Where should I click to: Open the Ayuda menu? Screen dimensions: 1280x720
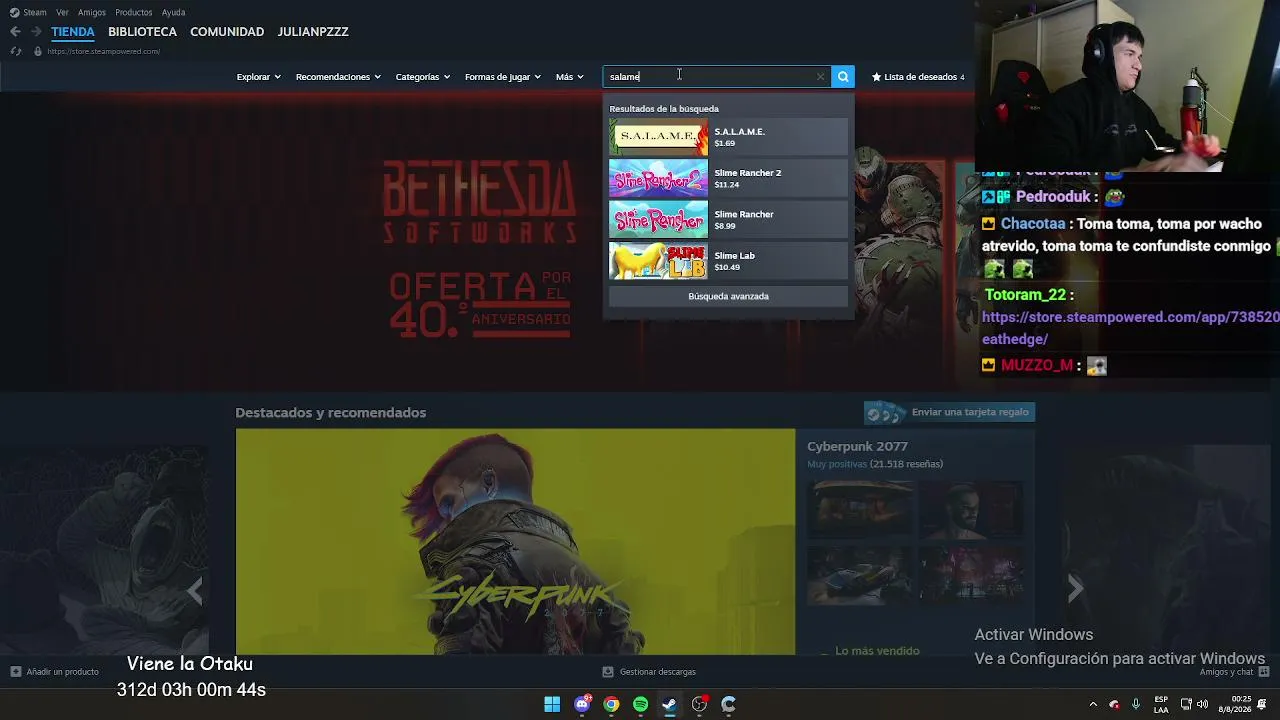tap(173, 12)
